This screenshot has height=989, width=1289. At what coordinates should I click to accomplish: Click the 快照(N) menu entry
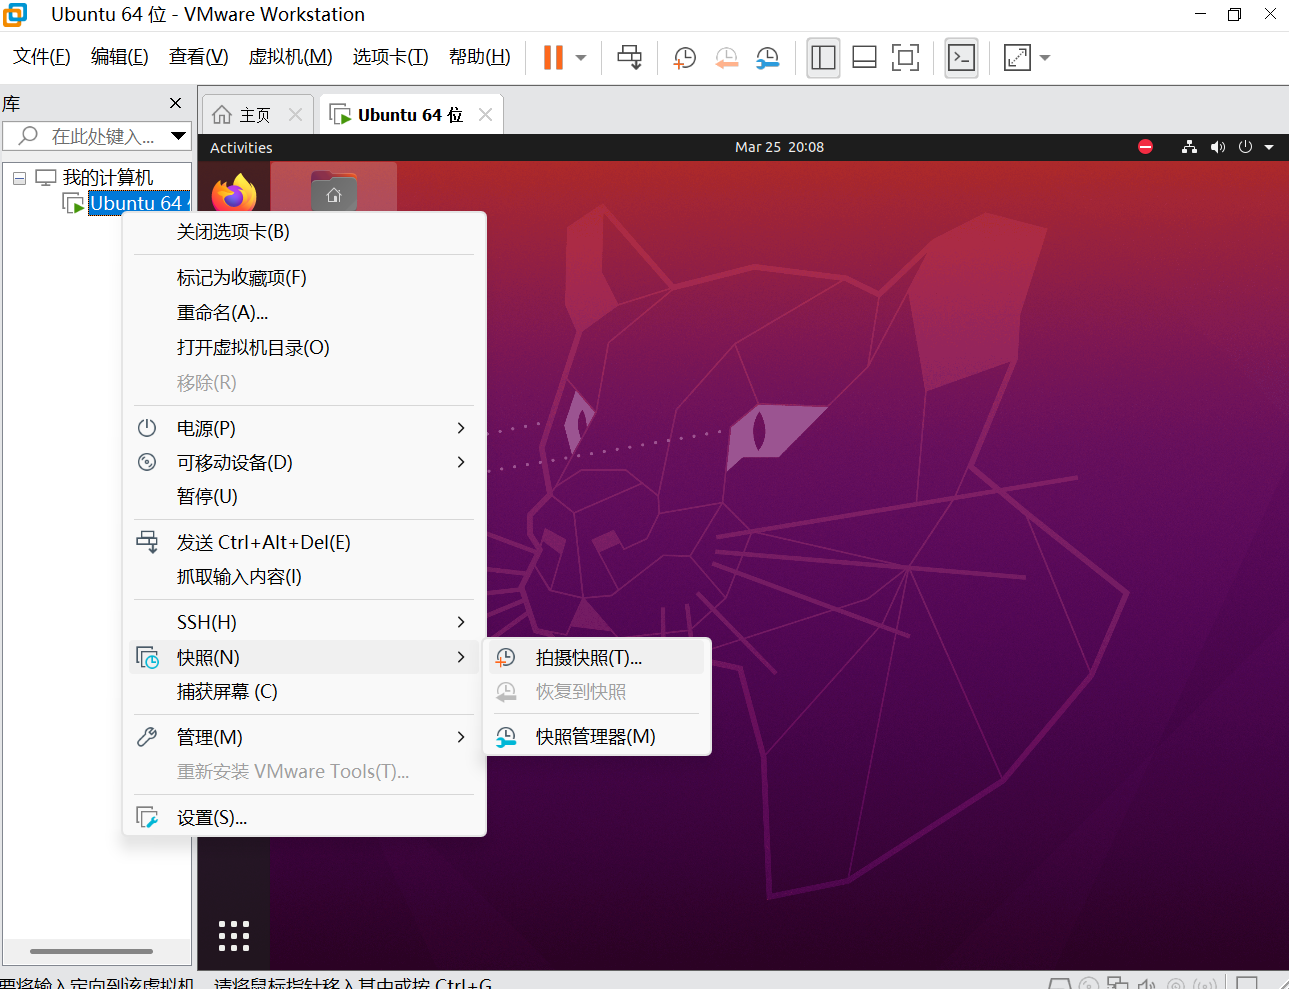click(x=304, y=657)
